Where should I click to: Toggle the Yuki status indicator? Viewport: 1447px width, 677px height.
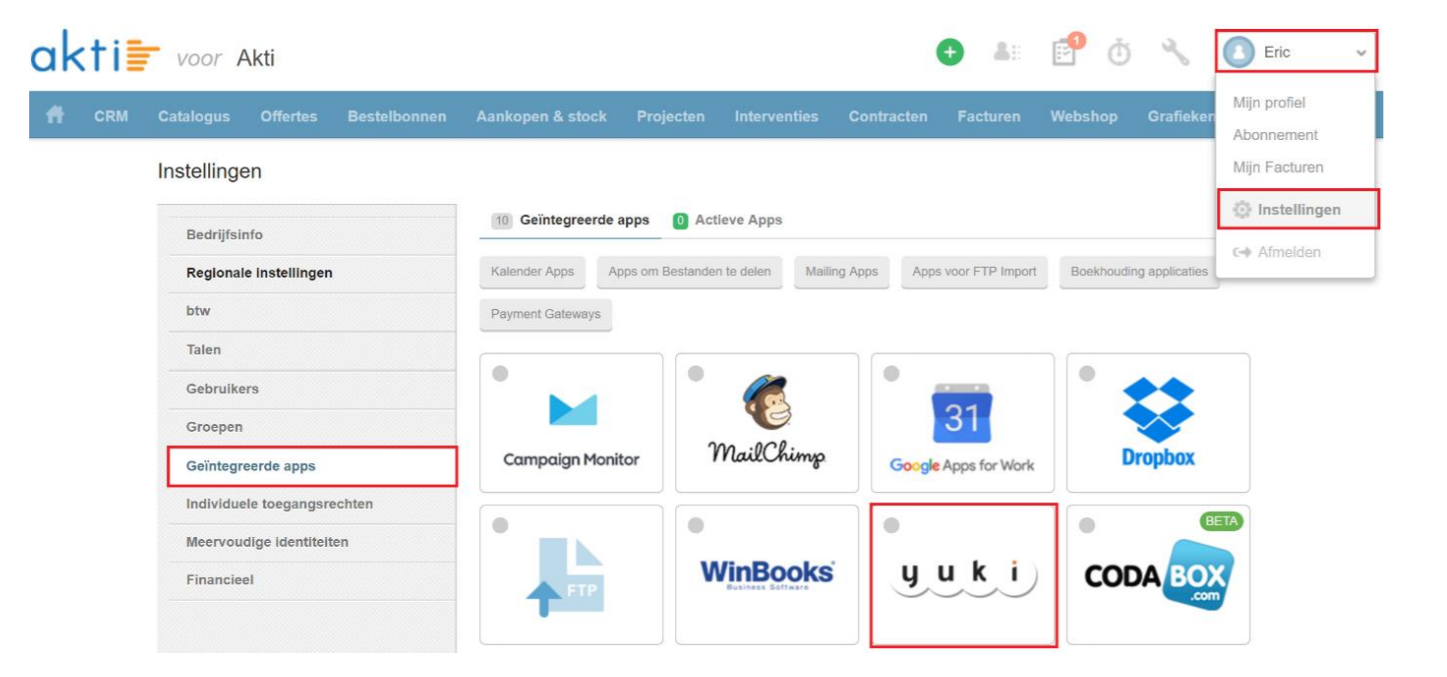point(891,525)
